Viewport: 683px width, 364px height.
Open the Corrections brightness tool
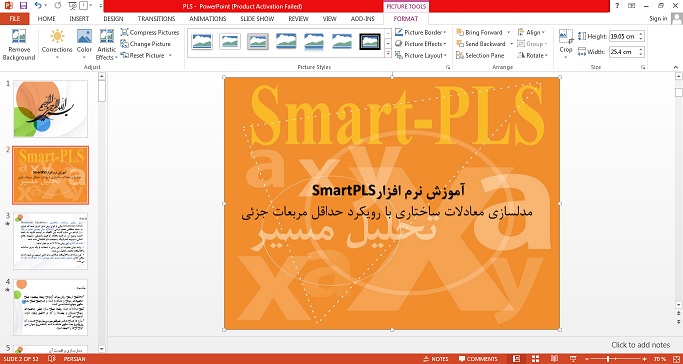coord(57,36)
